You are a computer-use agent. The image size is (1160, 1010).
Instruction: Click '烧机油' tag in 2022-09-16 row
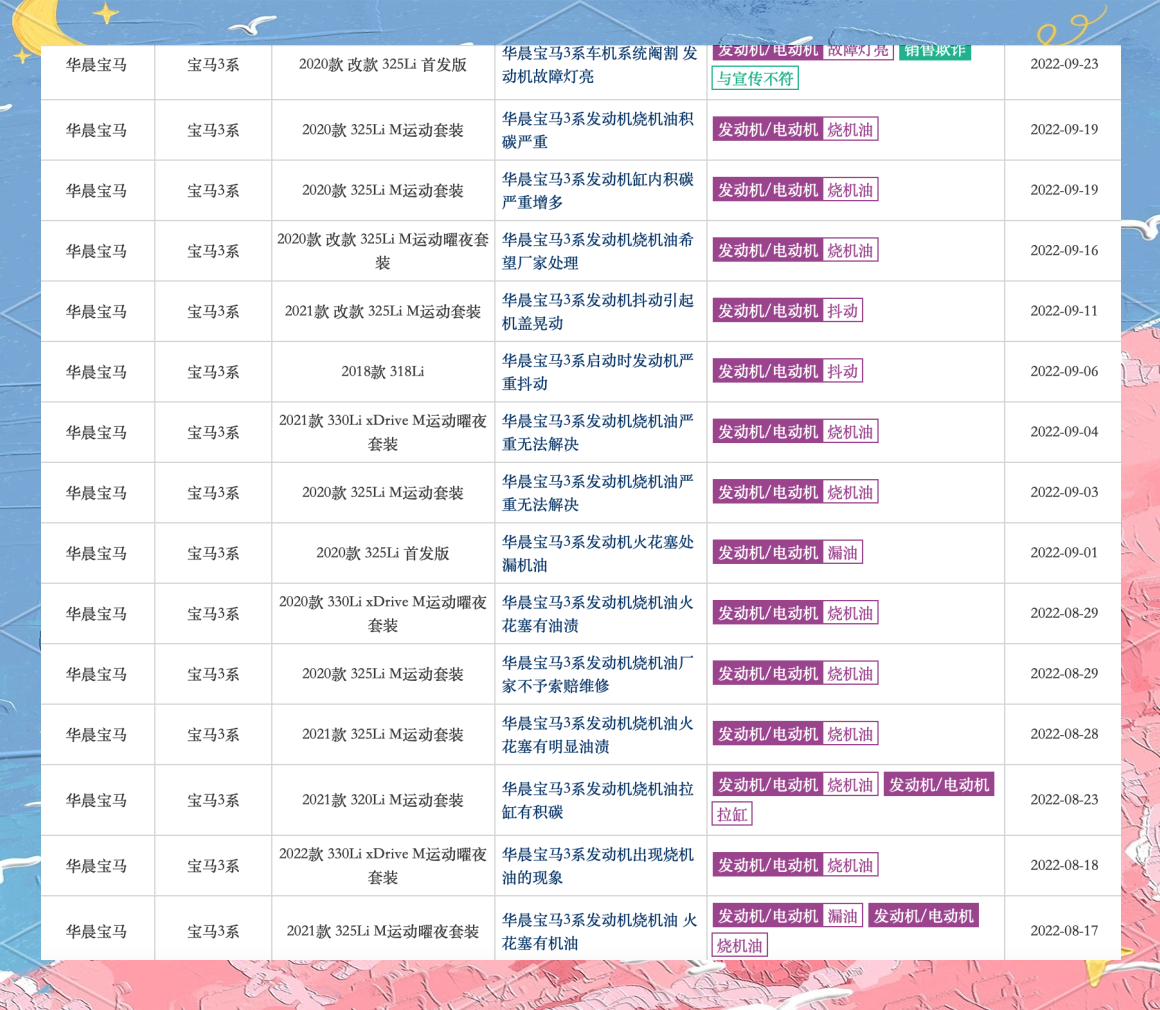point(850,250)
